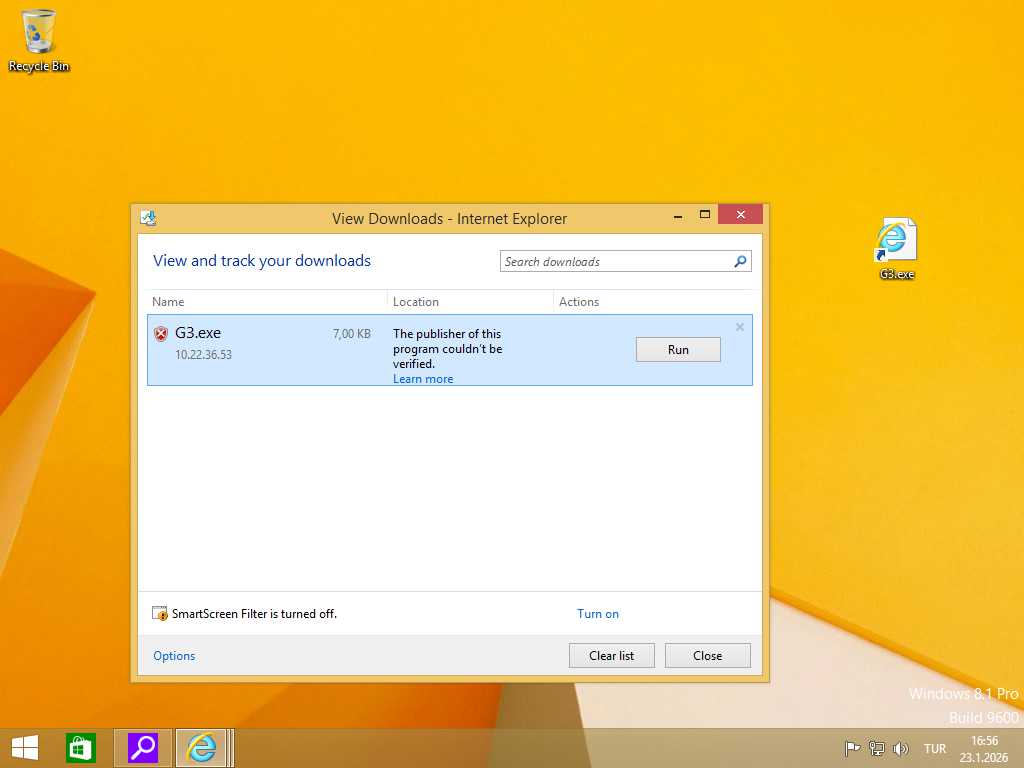
Task: Close the window with the red X
Action: pyautogui.click(x=740, y=214)
